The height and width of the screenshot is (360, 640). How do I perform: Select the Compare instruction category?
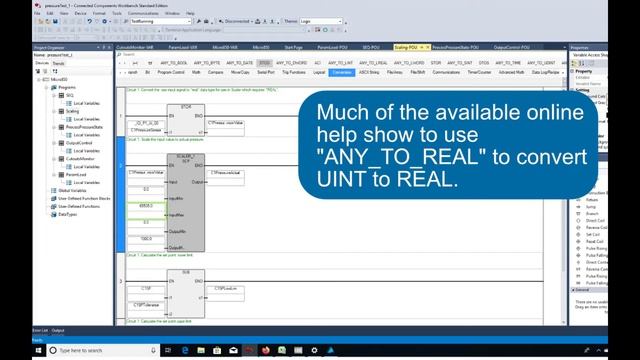click(x=216, y=72)
